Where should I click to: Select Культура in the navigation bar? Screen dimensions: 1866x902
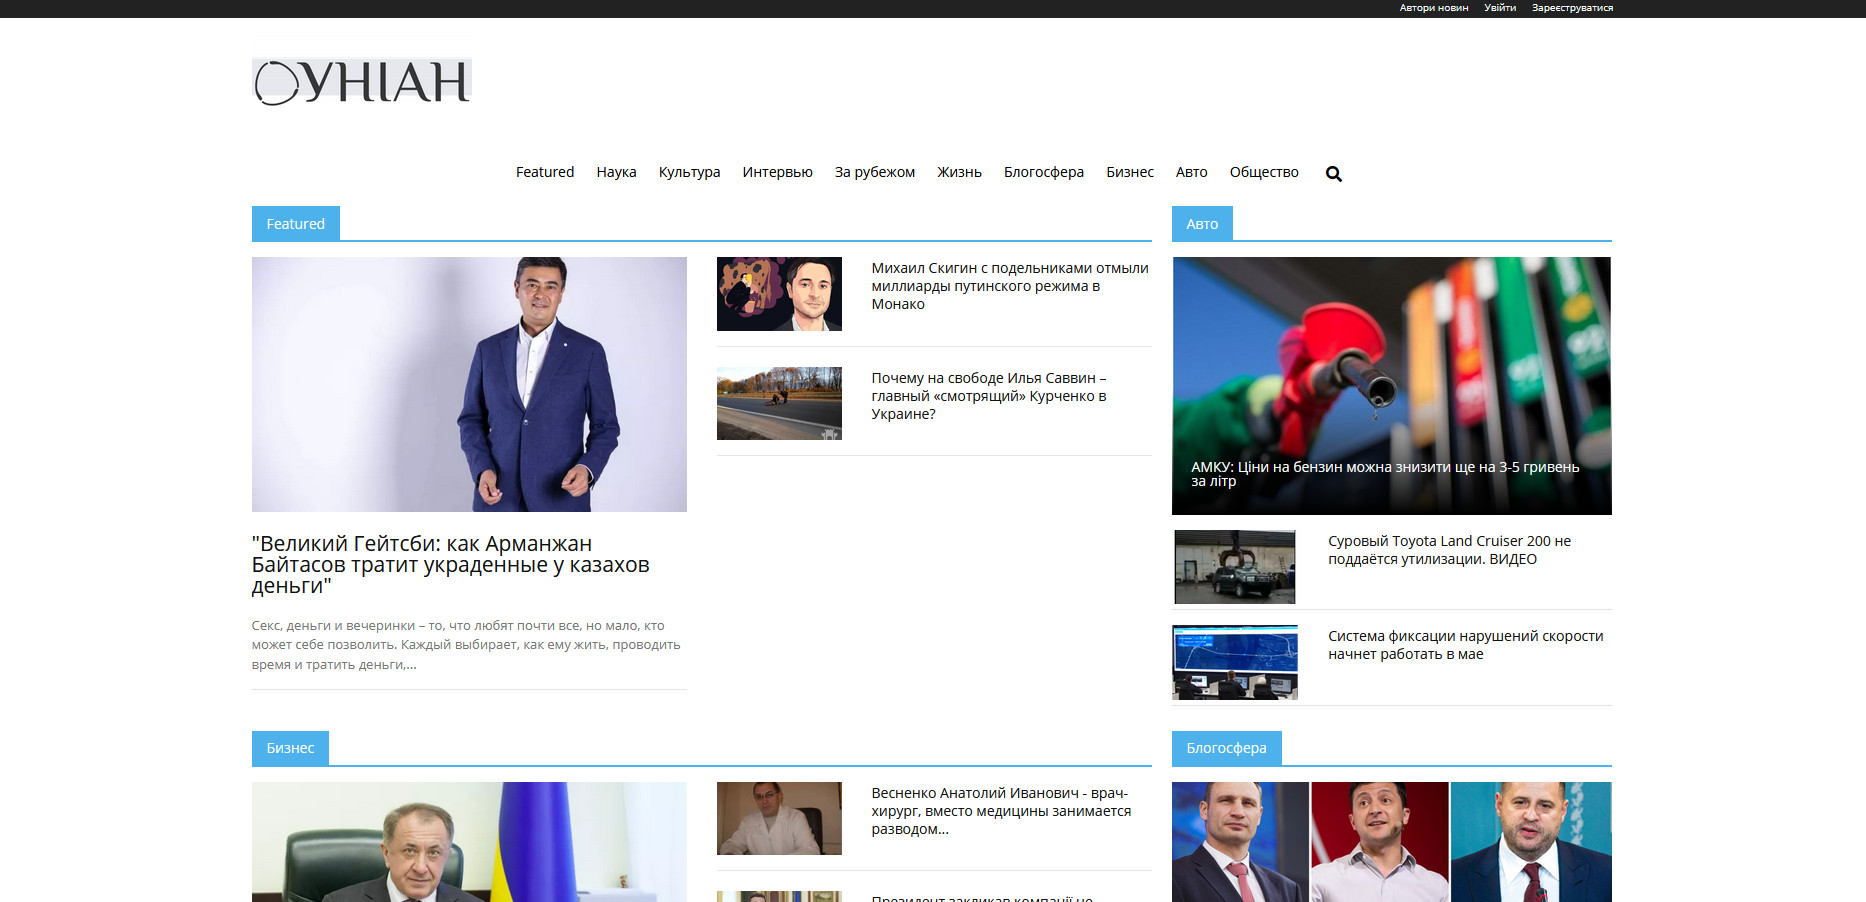(x=689, y=172)
